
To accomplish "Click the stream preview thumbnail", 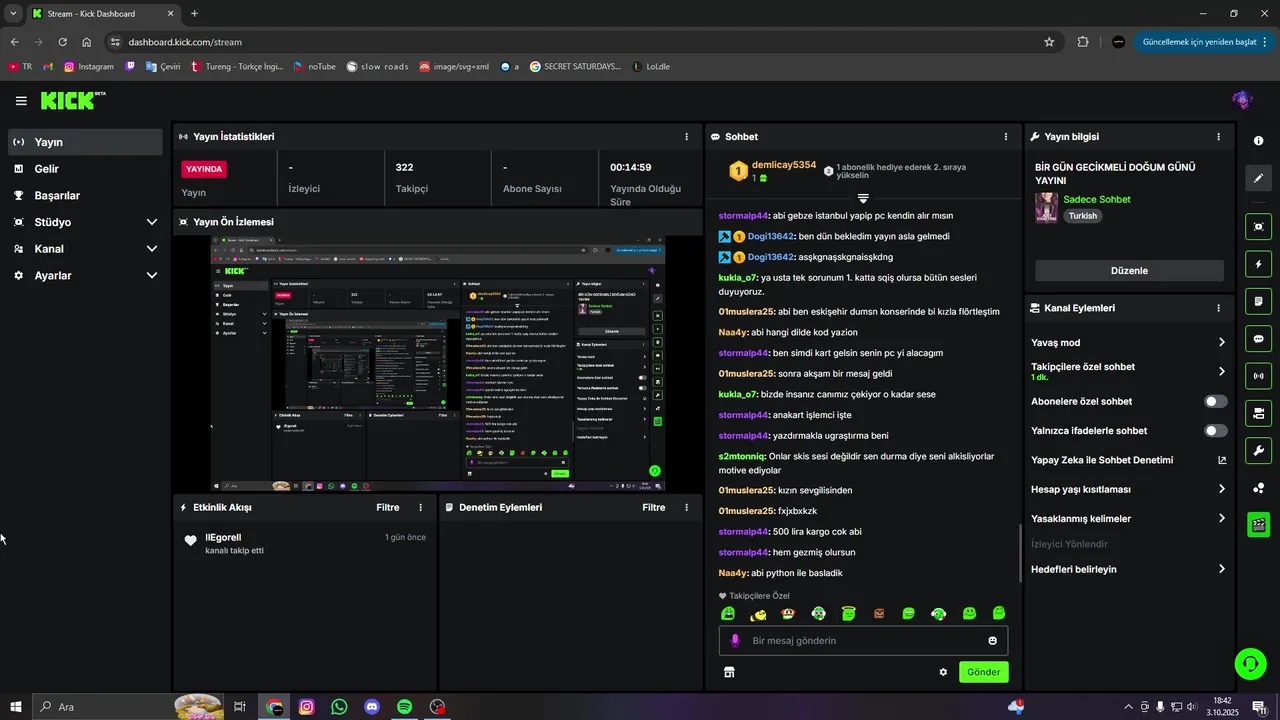I will click(x=438, y=364).
